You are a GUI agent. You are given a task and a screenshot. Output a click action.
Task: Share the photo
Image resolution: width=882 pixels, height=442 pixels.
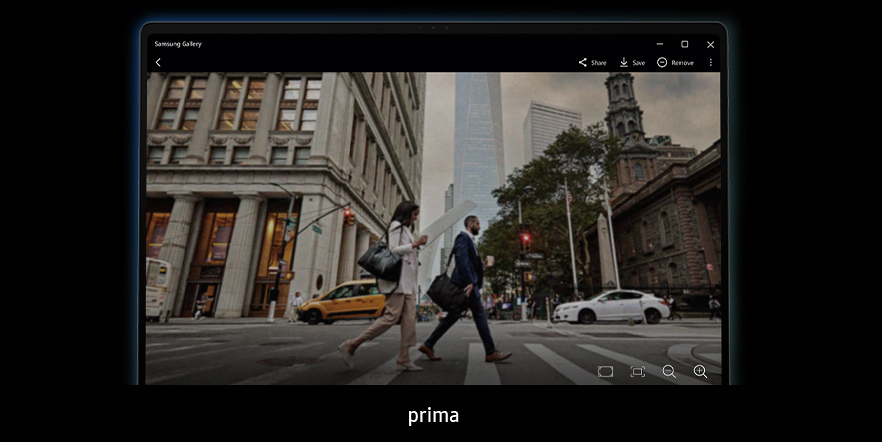click(x=592, y=62)
